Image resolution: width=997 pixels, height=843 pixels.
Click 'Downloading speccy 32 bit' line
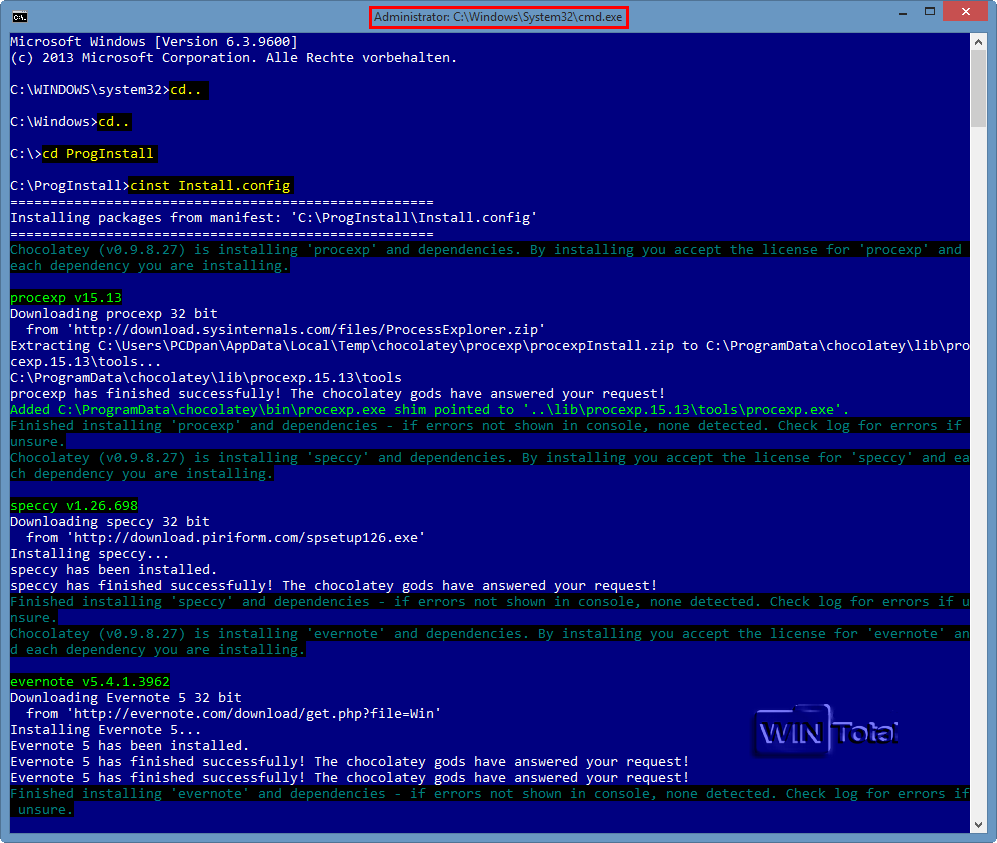tap(110, 521)
